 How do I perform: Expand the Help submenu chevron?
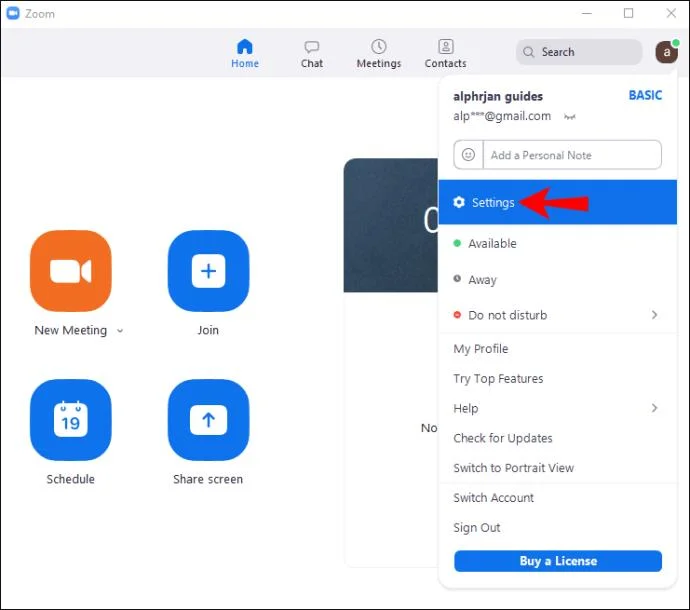coord(654,408)
